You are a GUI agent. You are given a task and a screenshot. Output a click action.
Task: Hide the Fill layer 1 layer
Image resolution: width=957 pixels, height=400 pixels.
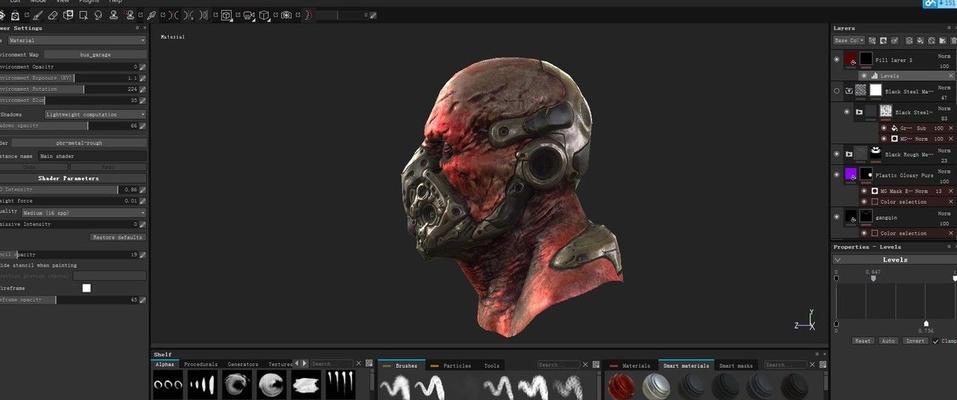(x=837, y=59)
